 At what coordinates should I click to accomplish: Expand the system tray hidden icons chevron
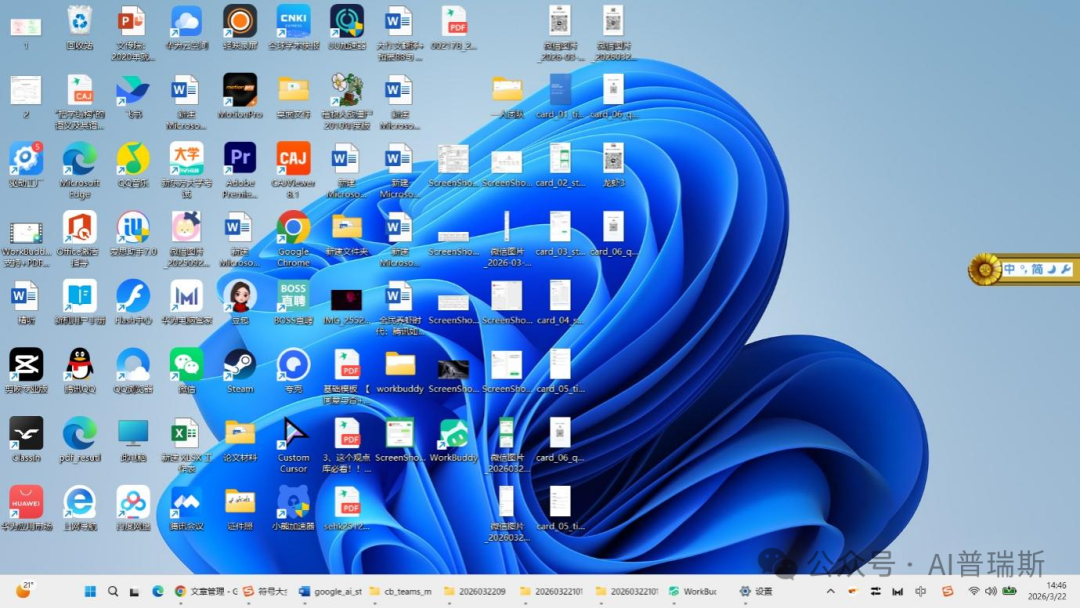[831, 591]
